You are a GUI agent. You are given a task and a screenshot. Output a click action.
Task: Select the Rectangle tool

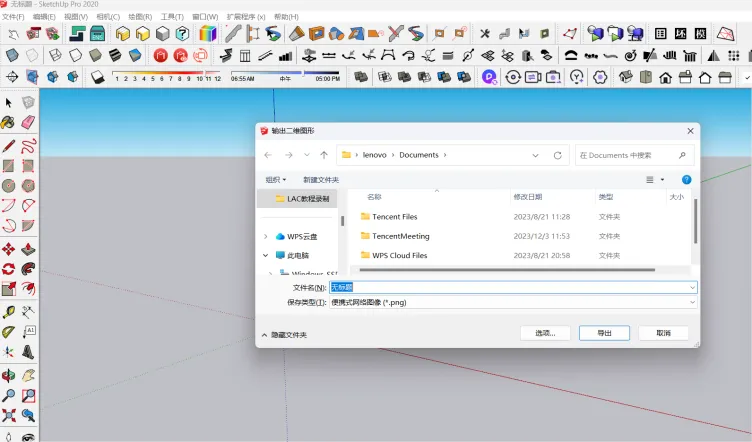tap(9, 166)
